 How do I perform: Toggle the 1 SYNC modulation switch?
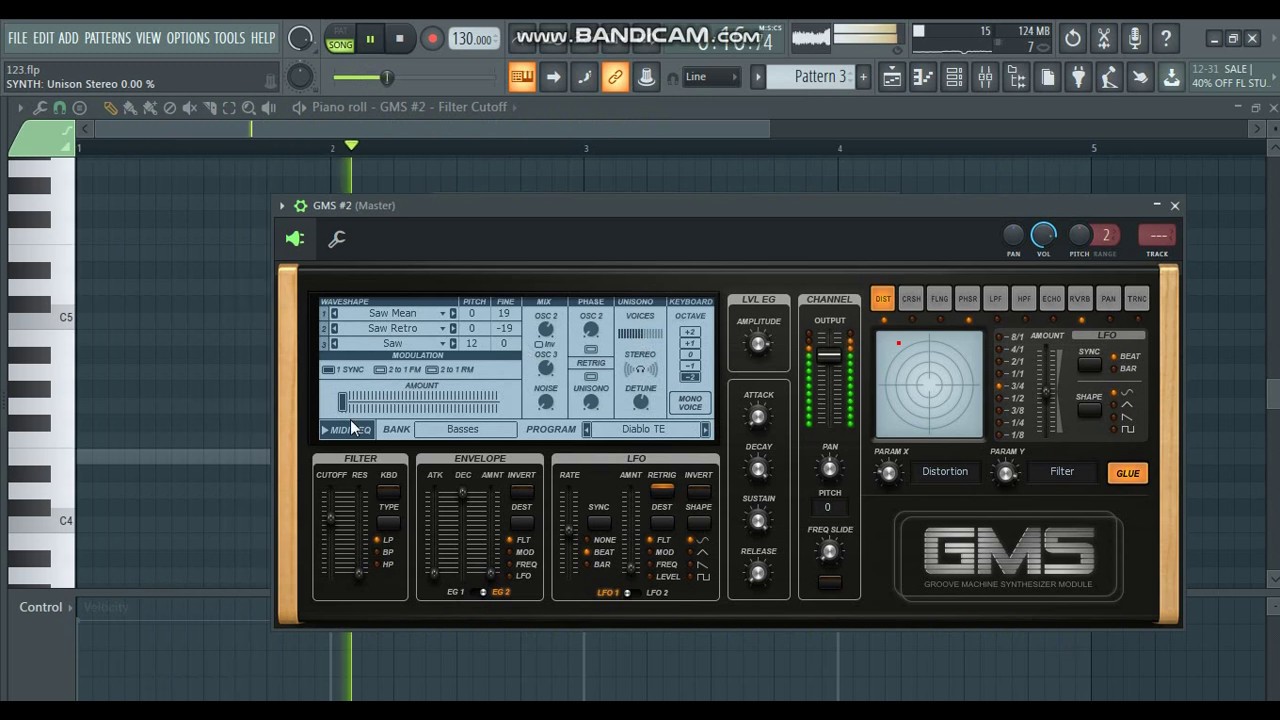[328, 370]
